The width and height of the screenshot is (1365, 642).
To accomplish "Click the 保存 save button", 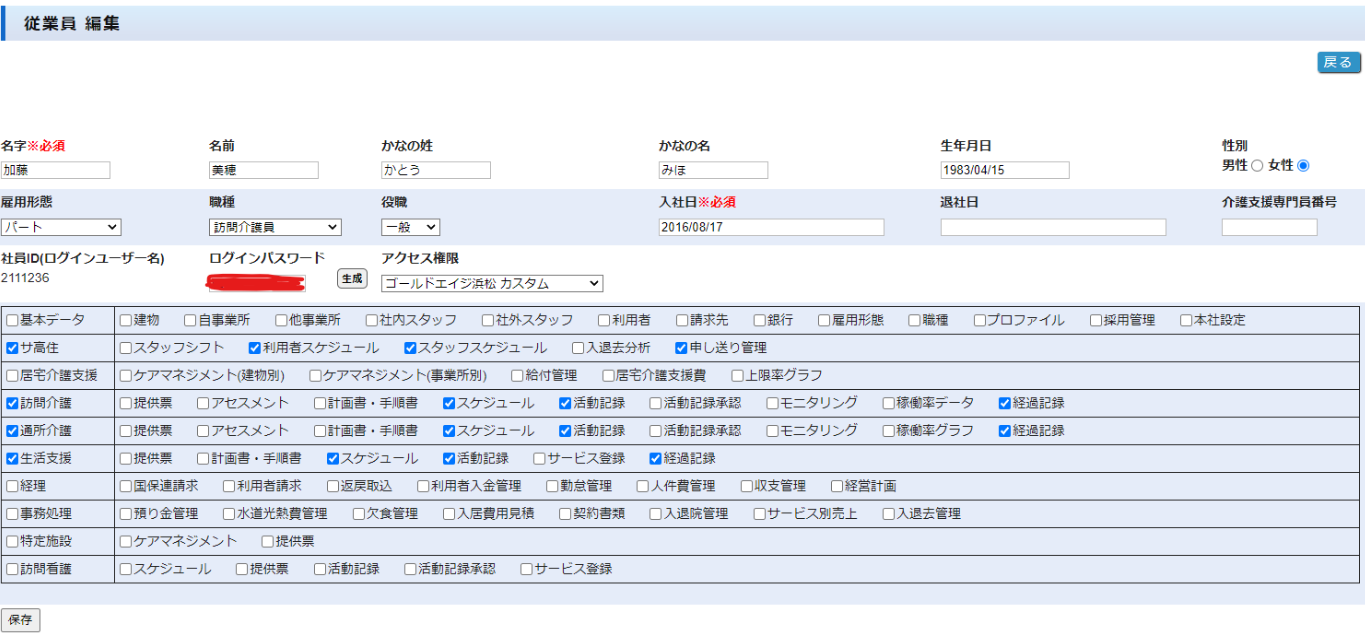I will 20,620.
